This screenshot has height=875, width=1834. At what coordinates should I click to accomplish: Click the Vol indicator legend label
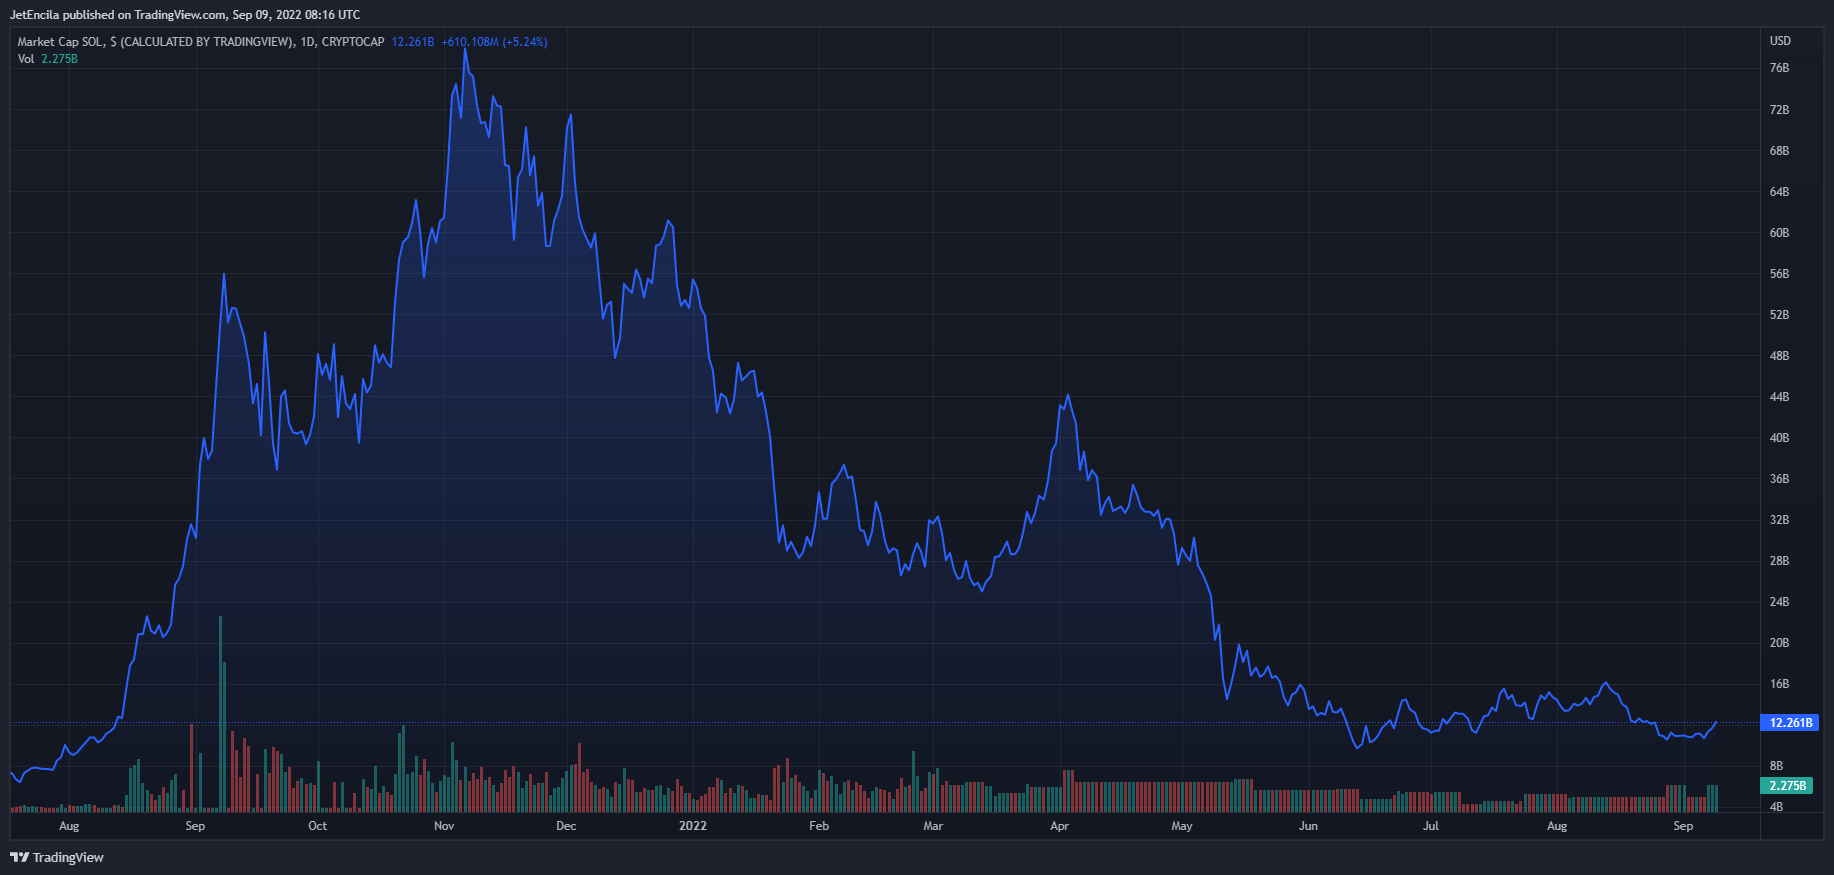coord(26,59)
